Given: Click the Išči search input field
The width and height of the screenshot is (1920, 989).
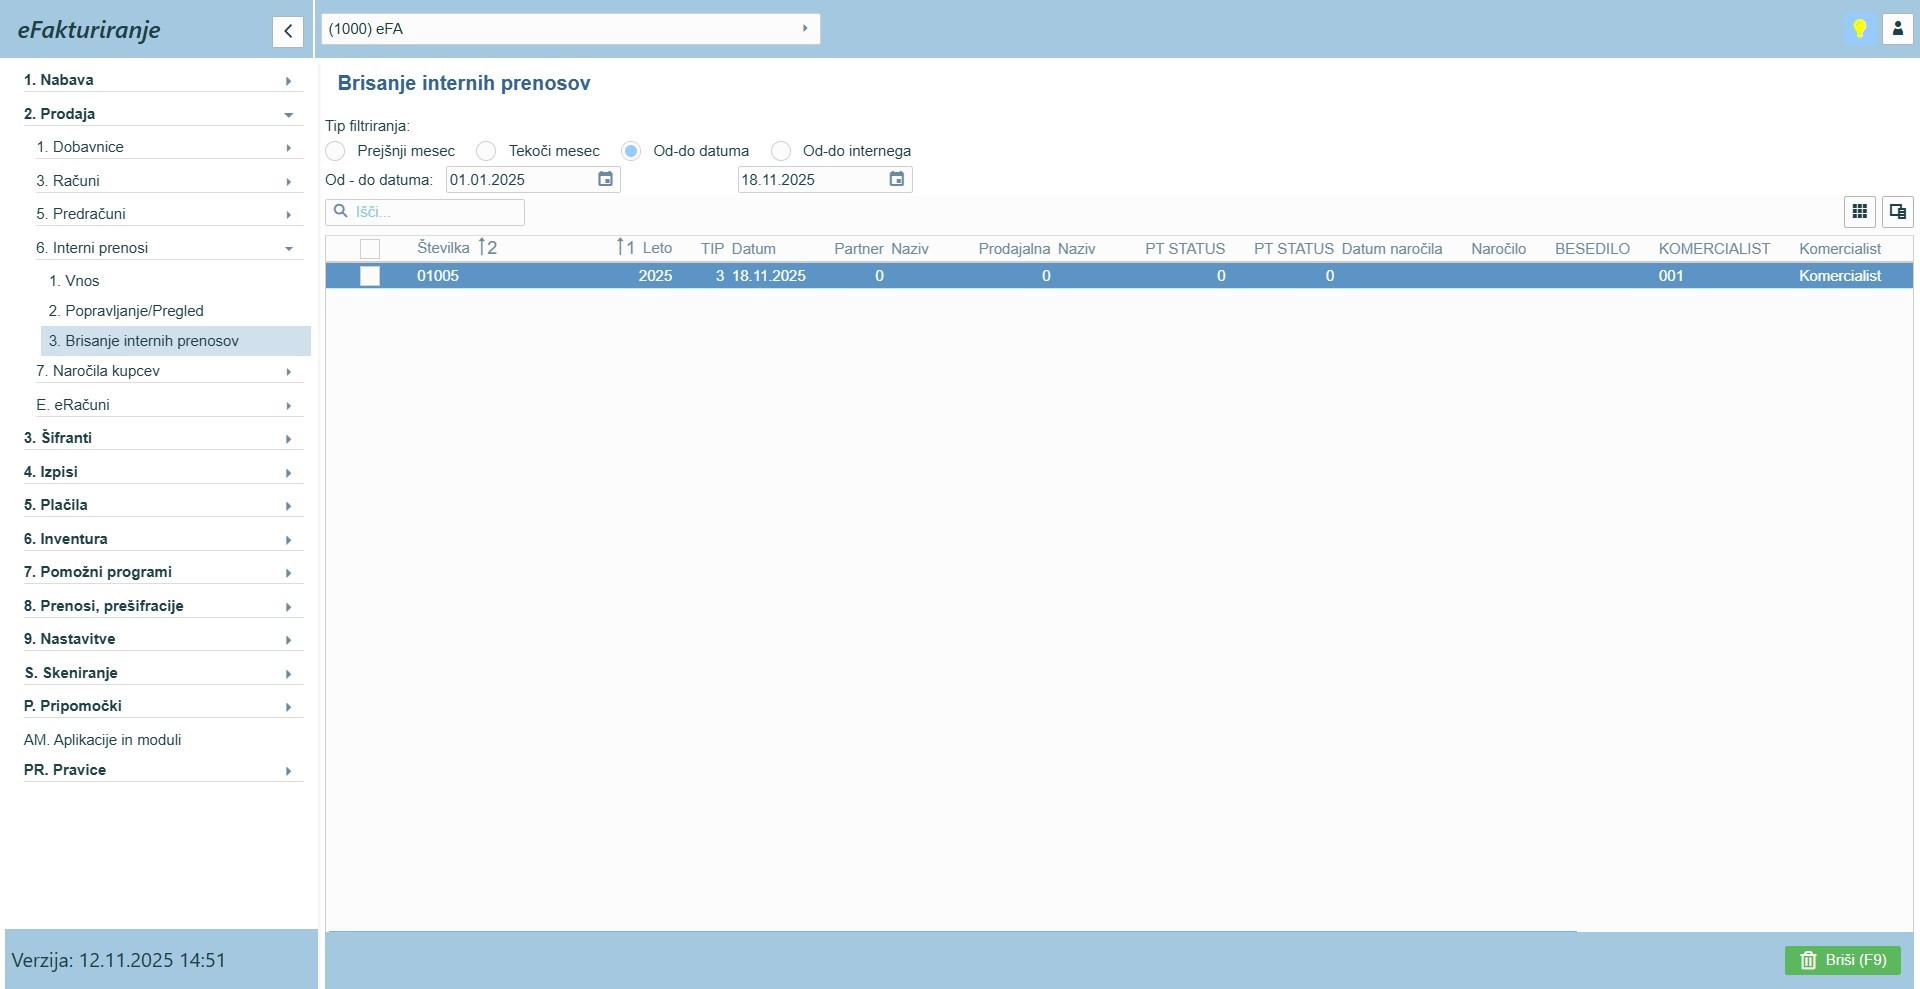Looking at the screenshot, I should click(x=435, y=212).
